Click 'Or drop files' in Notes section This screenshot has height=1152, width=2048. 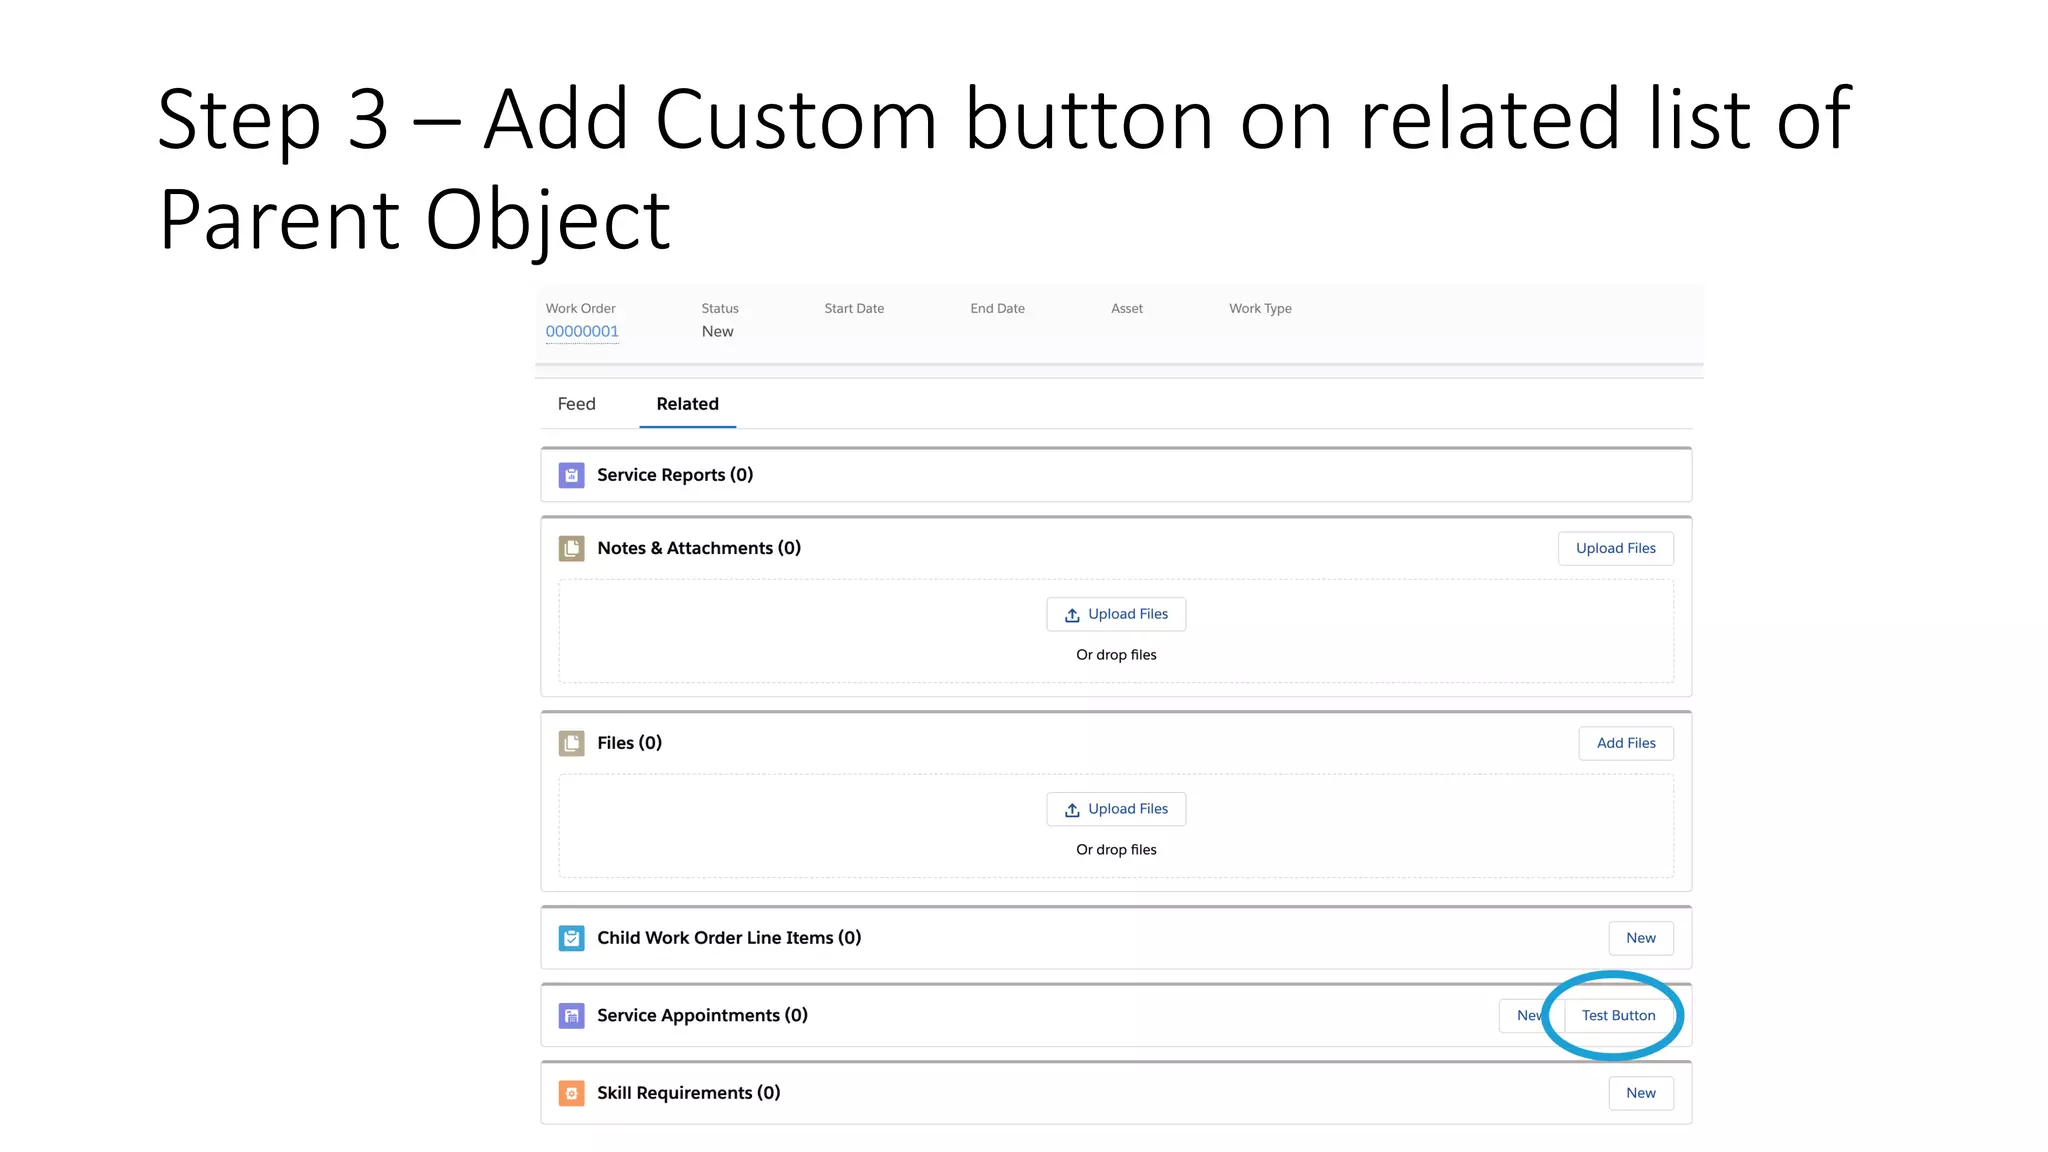pos(1116,655)
